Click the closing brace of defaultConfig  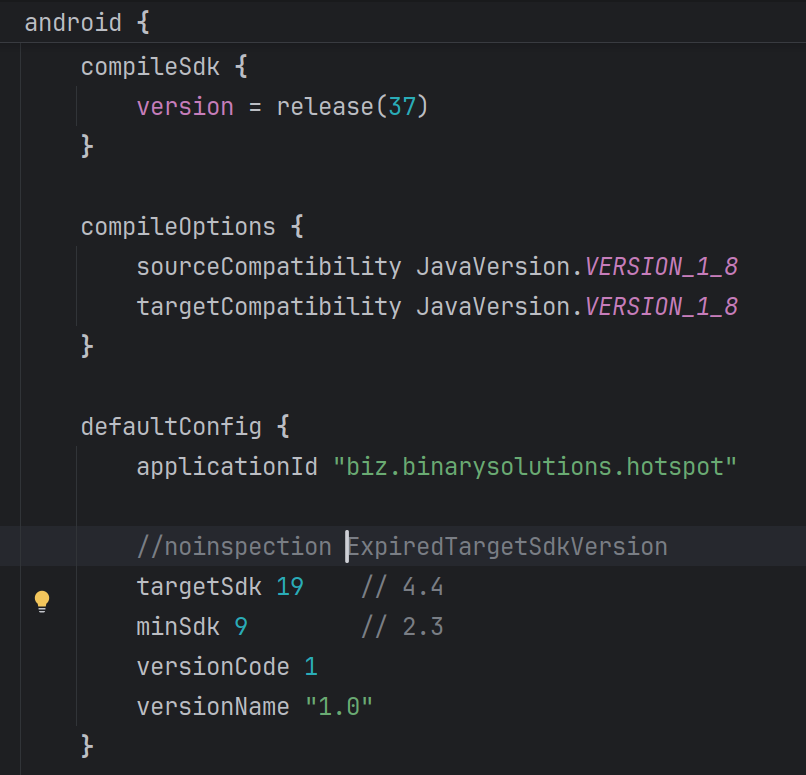coord(87,746)
